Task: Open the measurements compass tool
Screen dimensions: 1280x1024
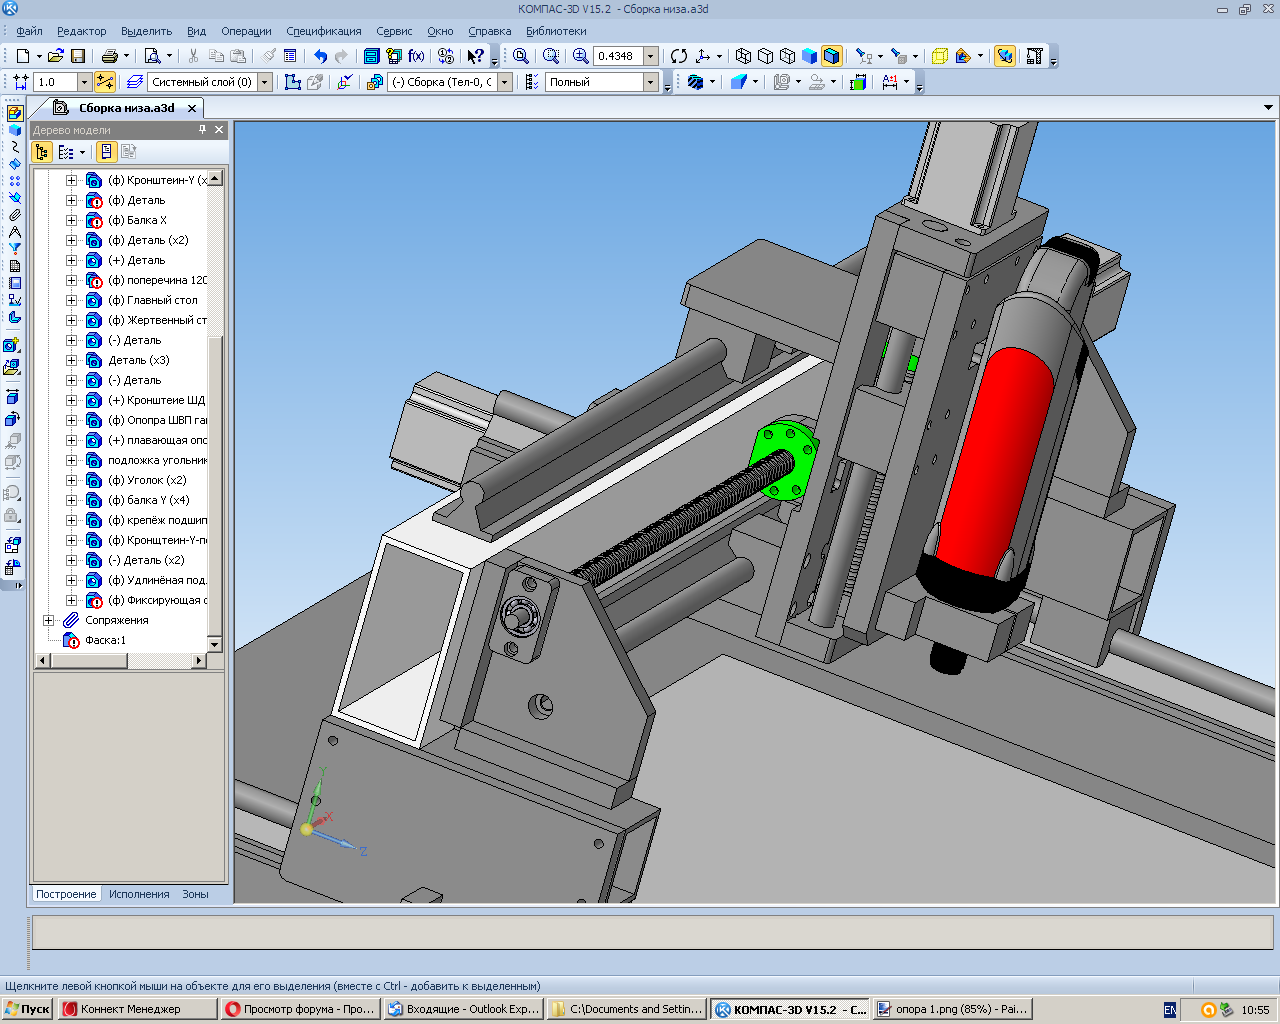Action: pos(14,232)
